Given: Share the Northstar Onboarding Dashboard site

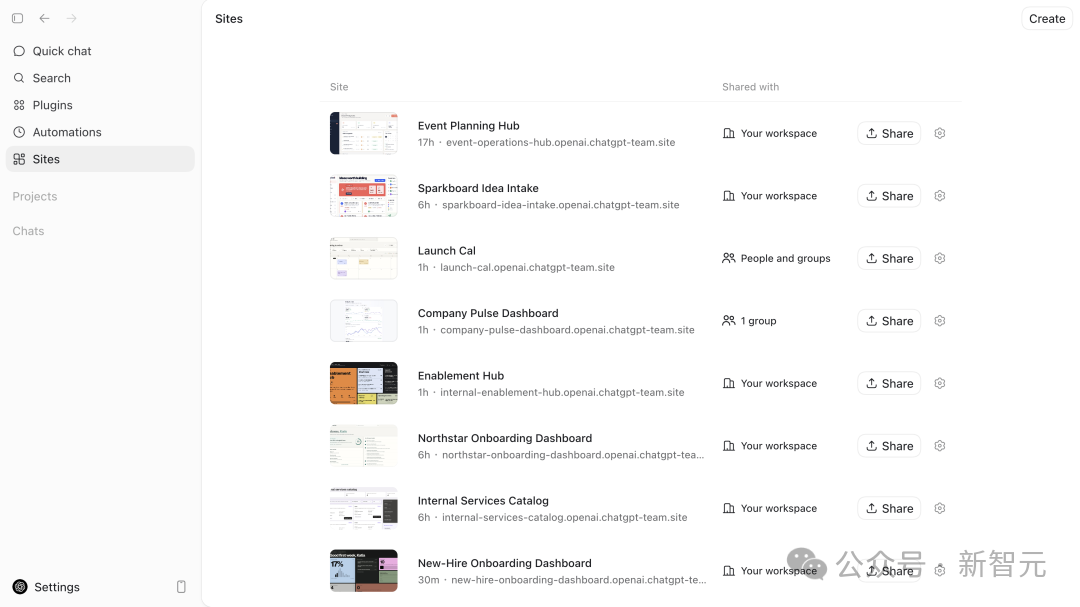Looking at the screenshot, I should (x=889, y=446).
